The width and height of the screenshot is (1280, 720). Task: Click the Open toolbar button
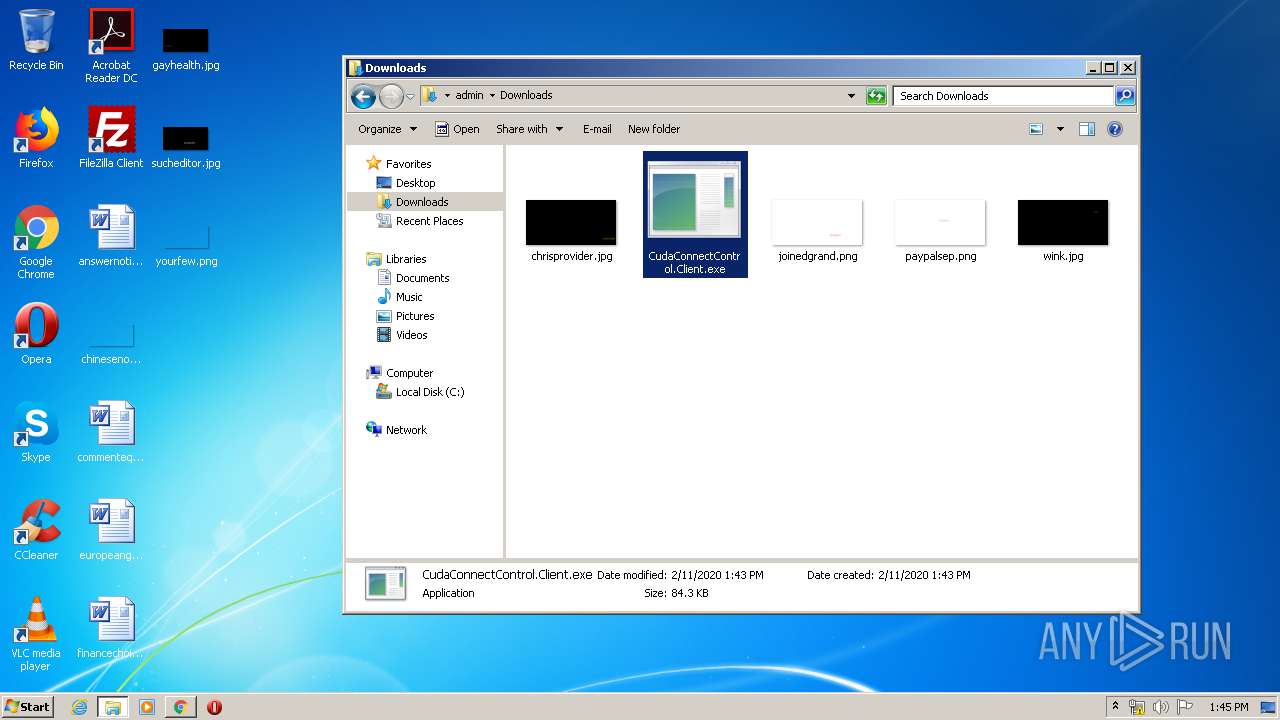coord(457,129)
